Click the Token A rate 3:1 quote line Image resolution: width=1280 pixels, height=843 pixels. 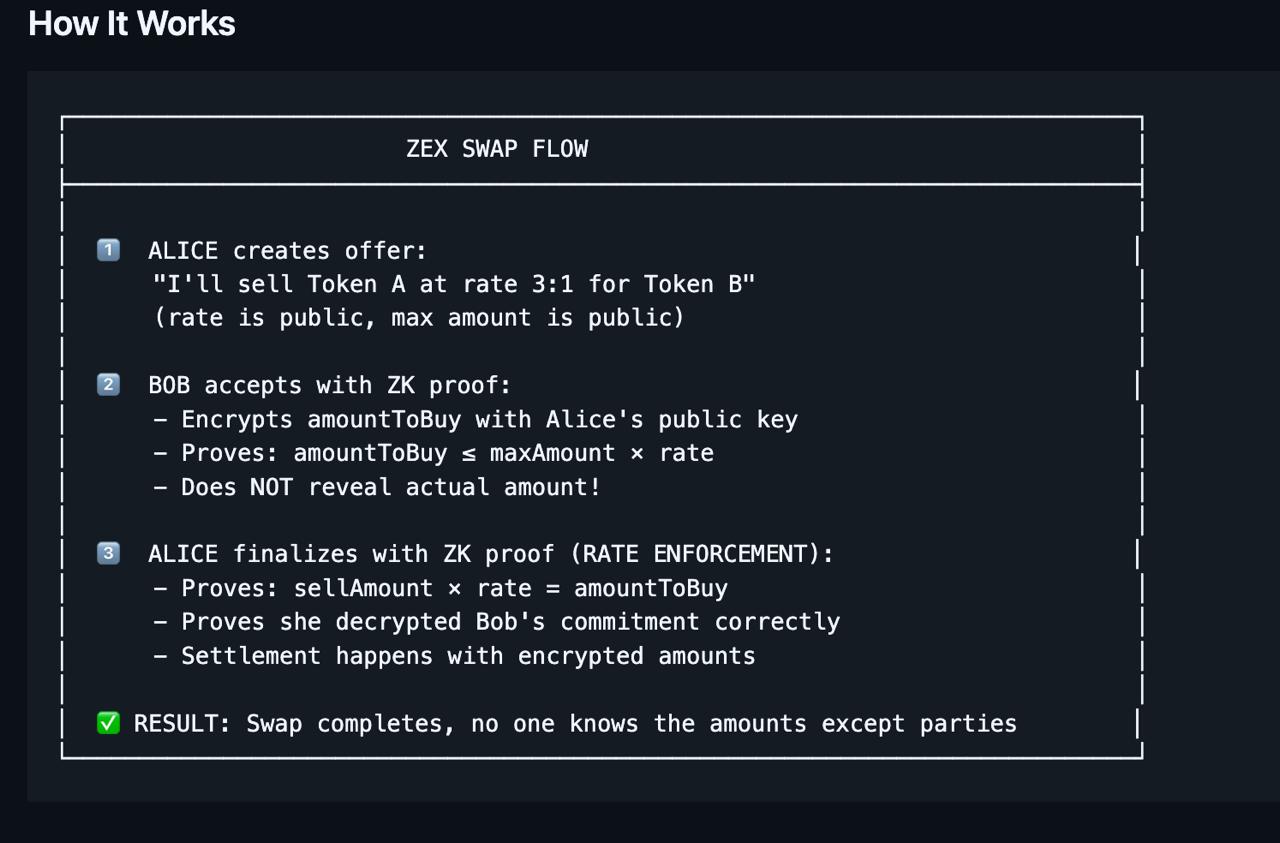454,285
